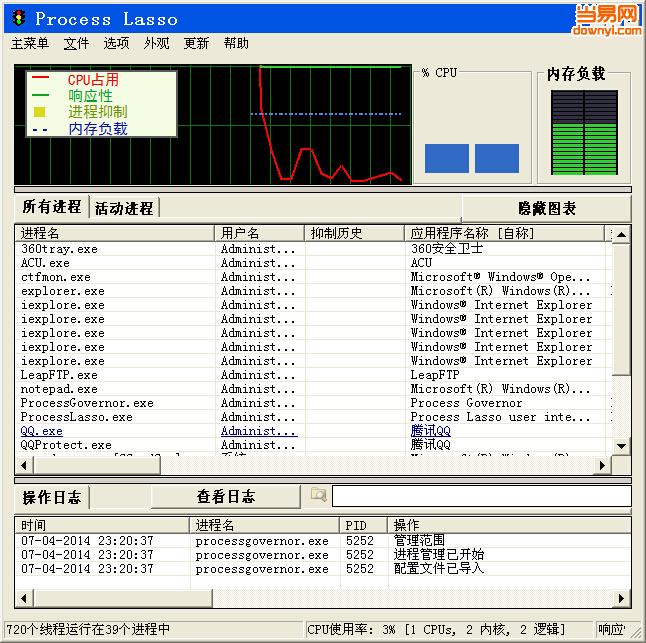Click the log search magnifier icon
The width and height of the screenshot is (646, 643).
pos(318,495)
